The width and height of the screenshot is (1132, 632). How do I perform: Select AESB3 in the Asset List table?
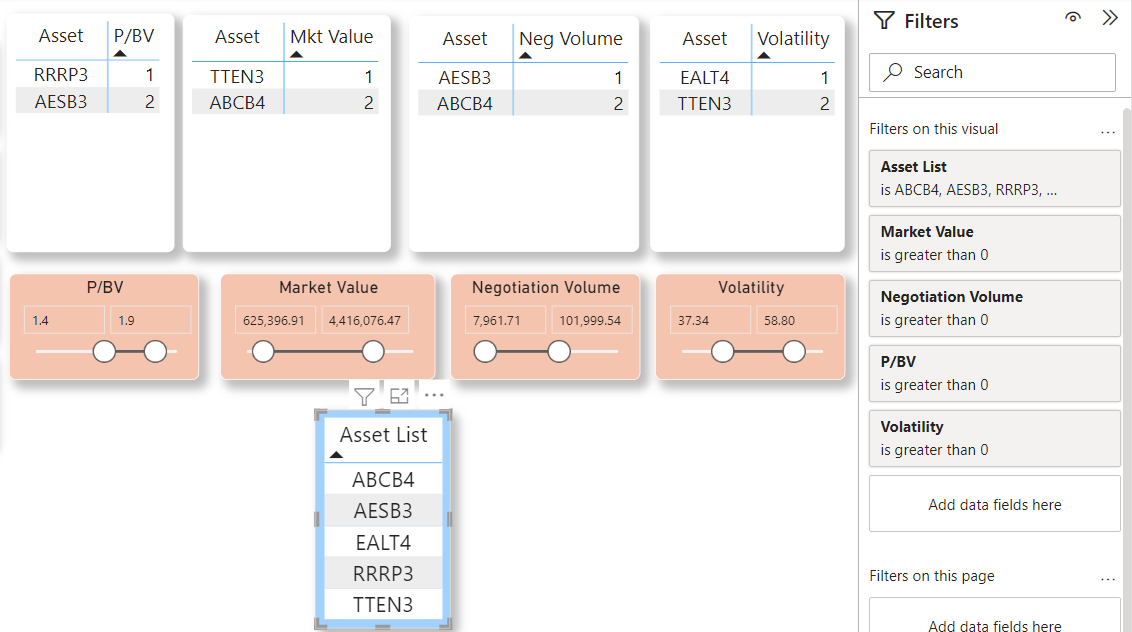383,511
